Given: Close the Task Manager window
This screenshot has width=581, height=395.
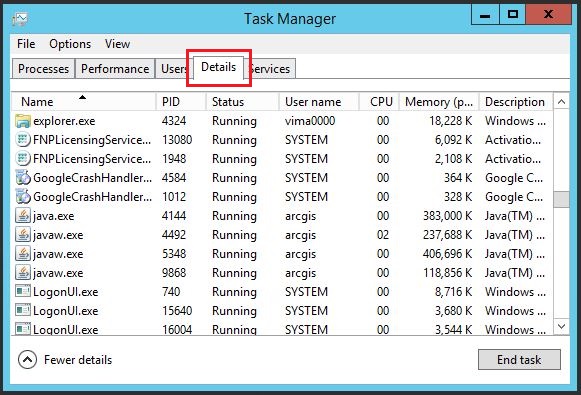Looking at the screenshot, I should pos(548,15).
